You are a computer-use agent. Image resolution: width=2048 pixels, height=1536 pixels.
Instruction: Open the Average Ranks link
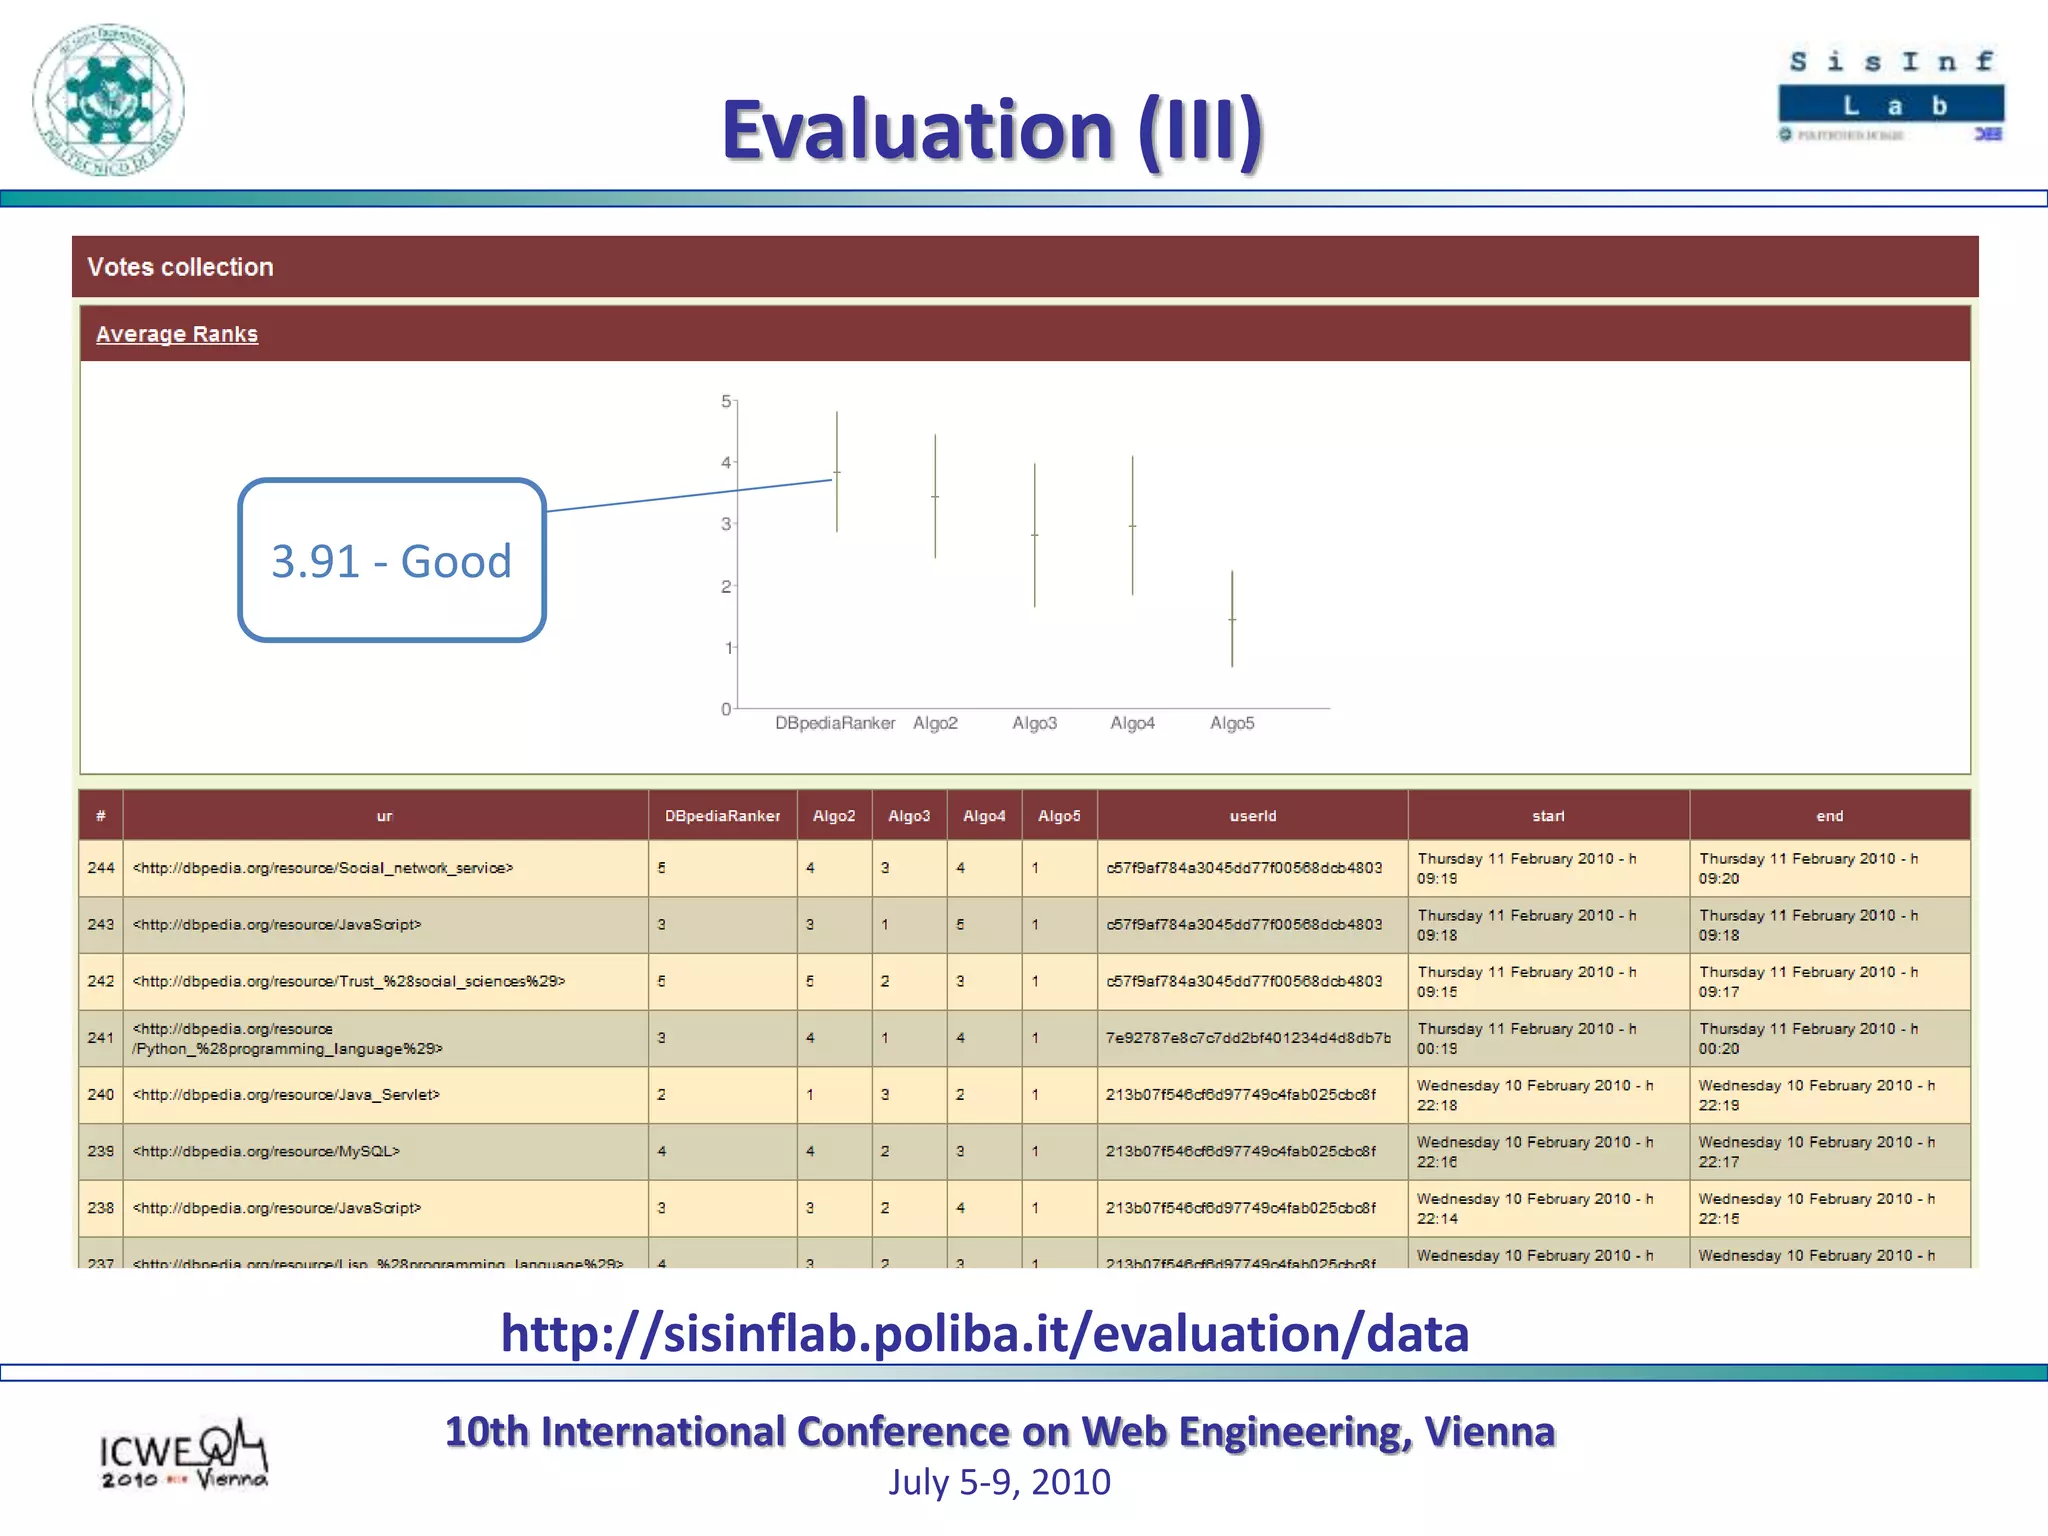pos(177,334)
